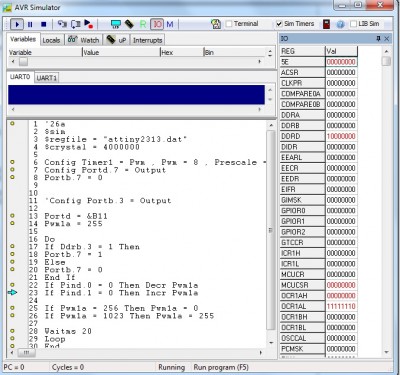Click the dark red icon after Sim Timers
400x375 pixels.
pyautogui.click(x=326, y=24)
